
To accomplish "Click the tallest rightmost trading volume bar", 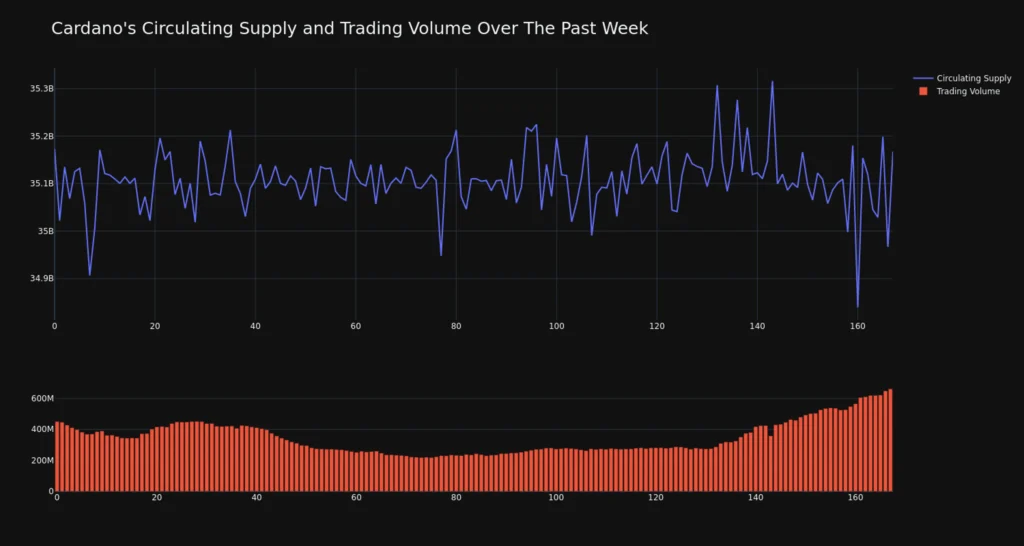I will [x=890, y=440].
